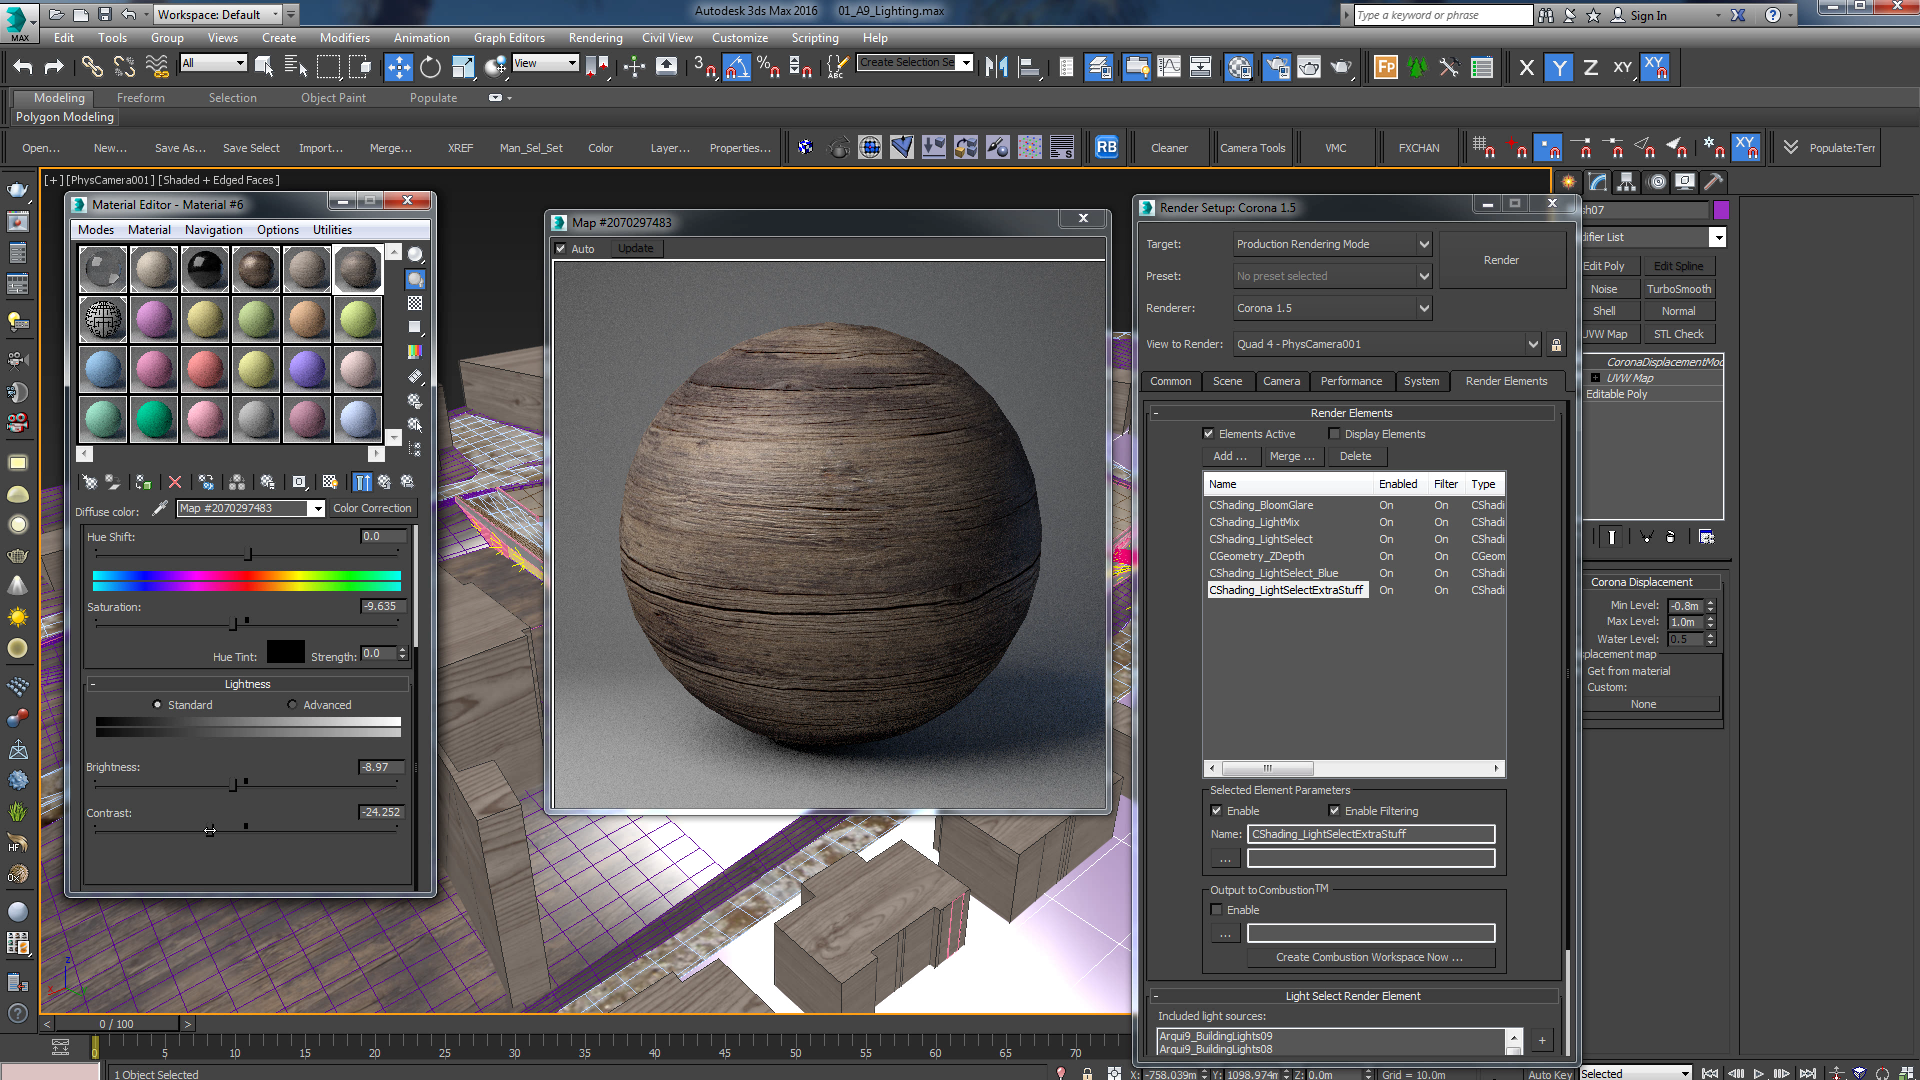Image resolution: width=1920 pixels, height=1080 pixels.
Task: Click the Sign In user icon
Action: click(1618, 15)
